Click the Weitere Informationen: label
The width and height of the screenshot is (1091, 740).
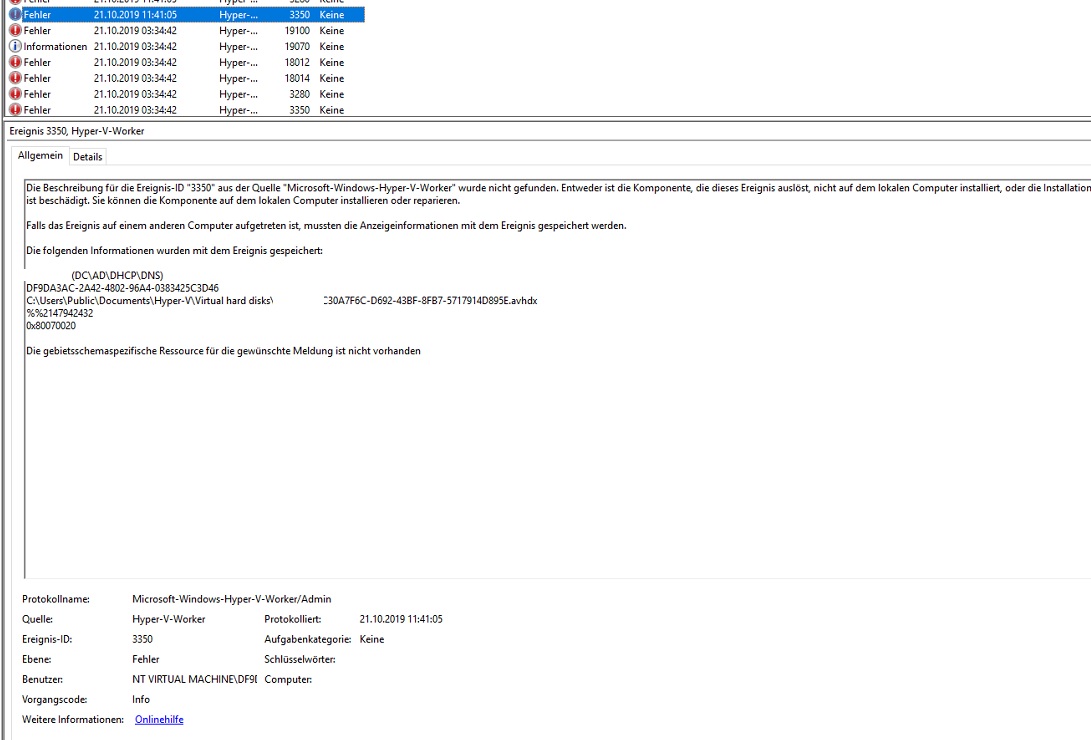pyautogui.click(x=73, y=720)
